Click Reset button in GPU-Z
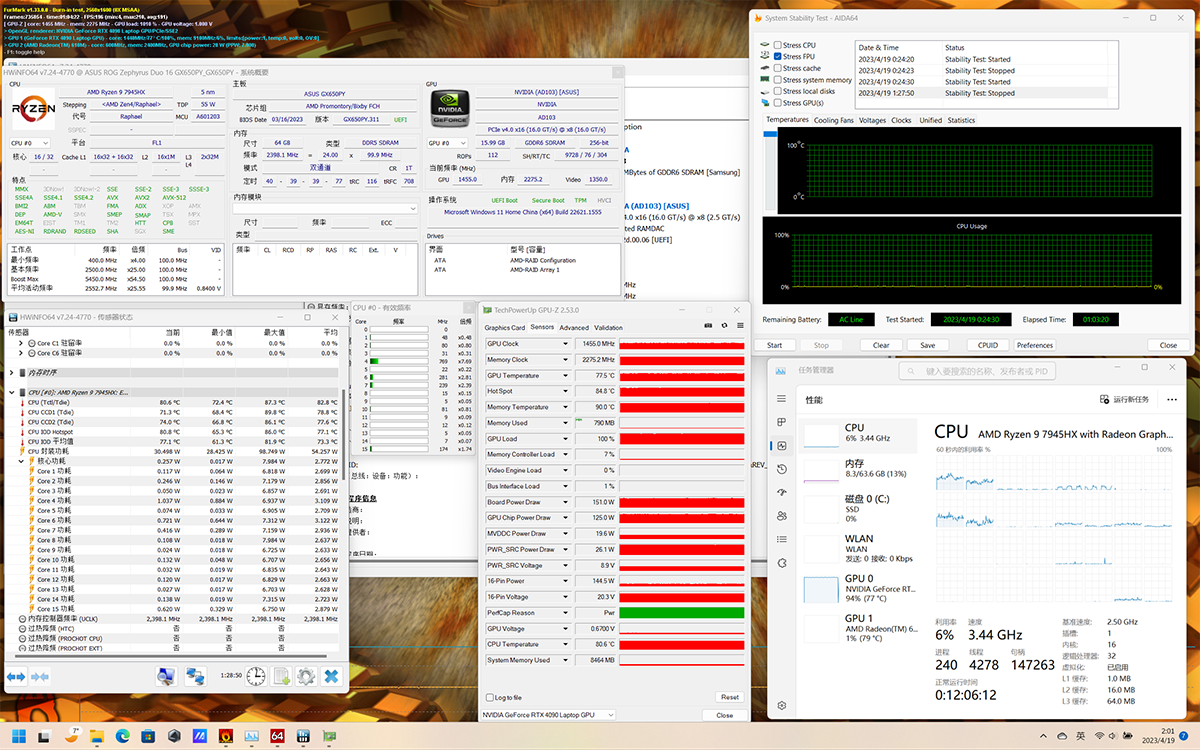The height and width of the screenshot is (750, 1200). click(x=730, y=697)
